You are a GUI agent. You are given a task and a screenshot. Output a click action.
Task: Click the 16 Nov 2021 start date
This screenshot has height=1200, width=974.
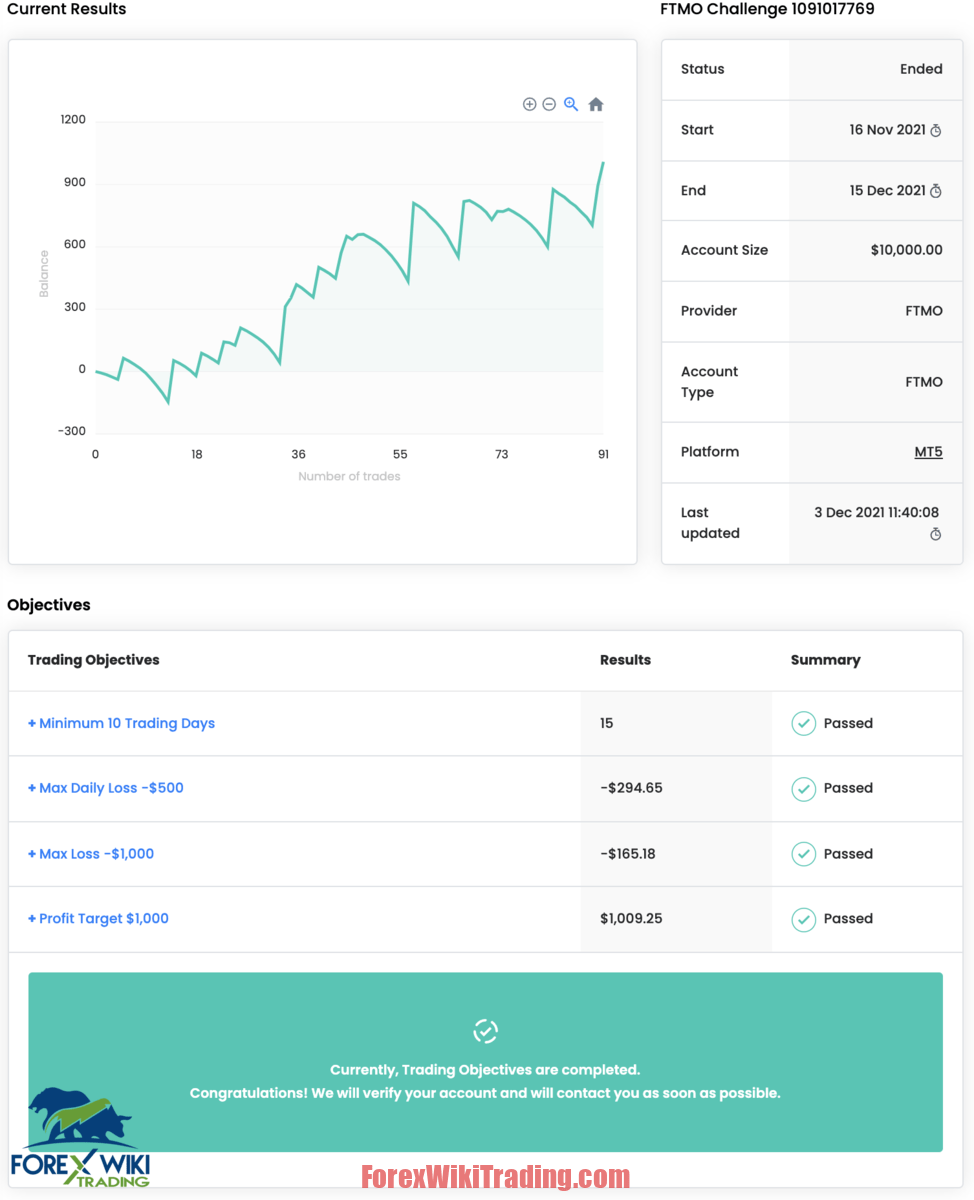887,130
